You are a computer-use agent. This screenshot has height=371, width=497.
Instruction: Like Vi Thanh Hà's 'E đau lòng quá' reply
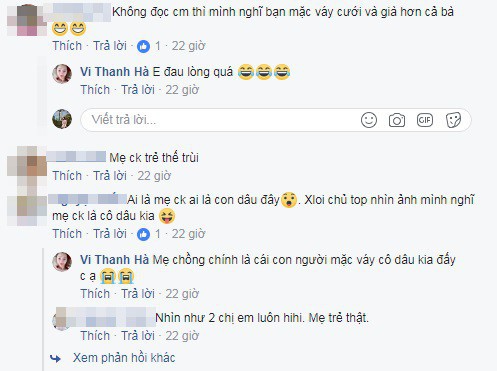tap(95, 90)
